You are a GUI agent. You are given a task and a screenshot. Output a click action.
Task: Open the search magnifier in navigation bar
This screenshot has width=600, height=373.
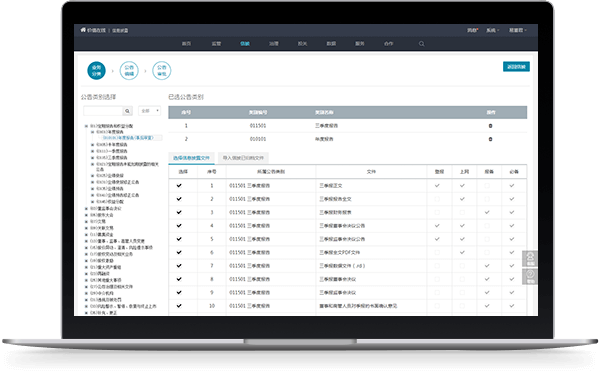tap(421, 44)
